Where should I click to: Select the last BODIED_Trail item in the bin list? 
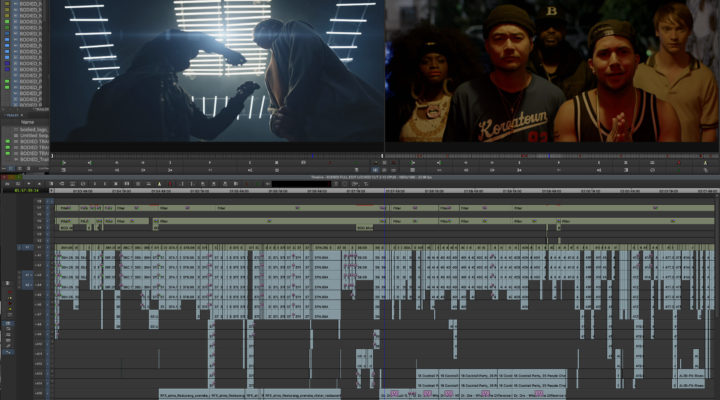pyautogui.click(x=34, y=159)
